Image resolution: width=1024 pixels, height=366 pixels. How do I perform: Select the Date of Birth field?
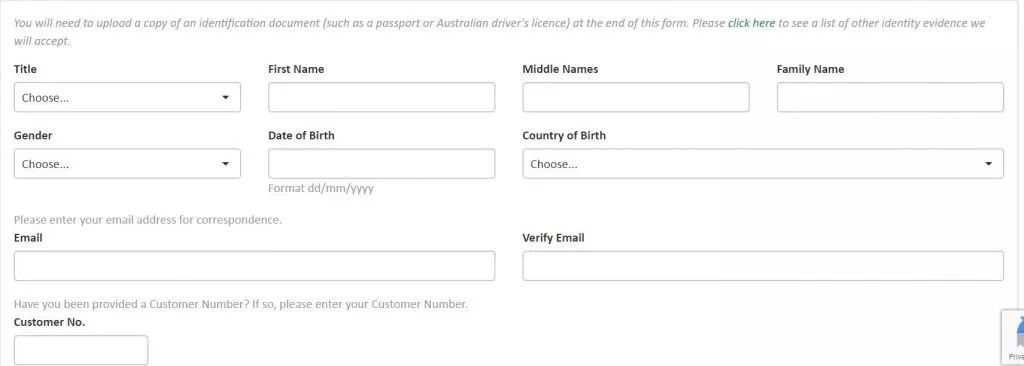point(381,164)
